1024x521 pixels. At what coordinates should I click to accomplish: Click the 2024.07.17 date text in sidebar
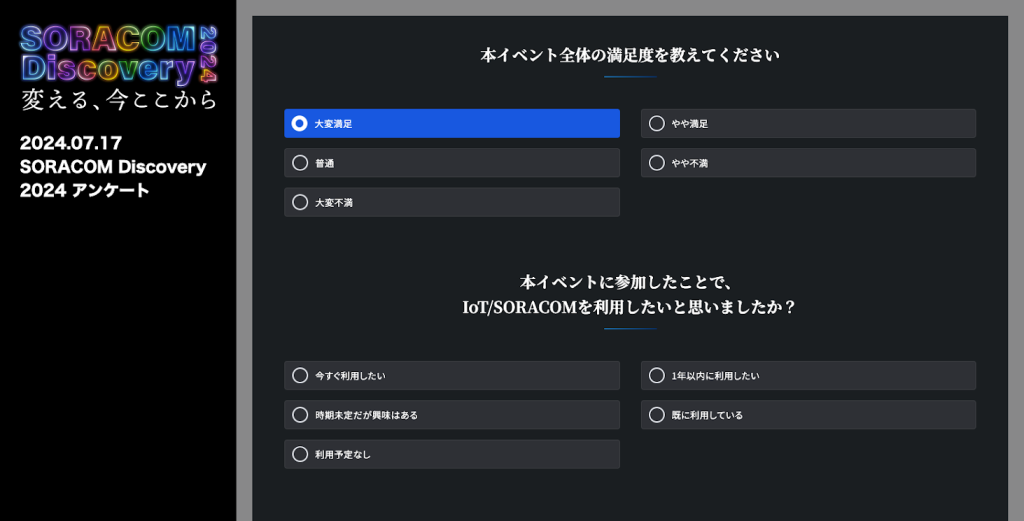click(70, 144)
